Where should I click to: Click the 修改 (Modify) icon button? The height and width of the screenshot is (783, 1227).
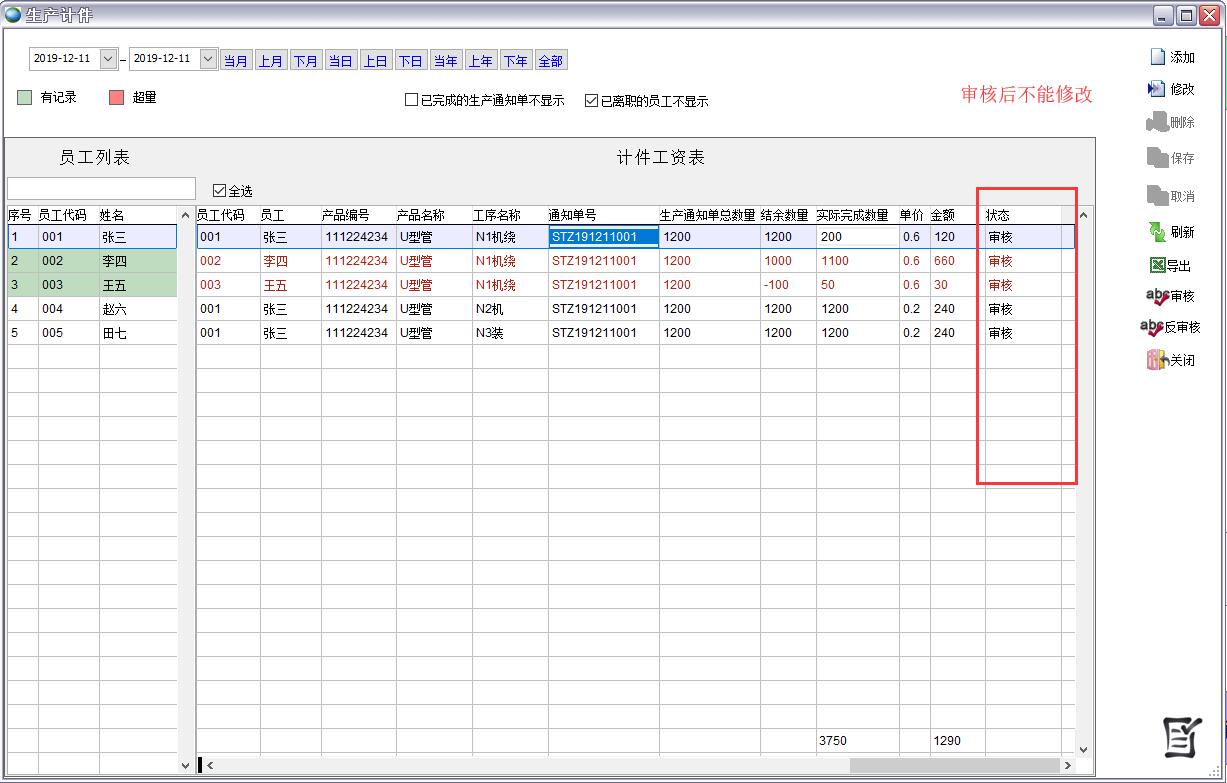(x=1157, y=89)
